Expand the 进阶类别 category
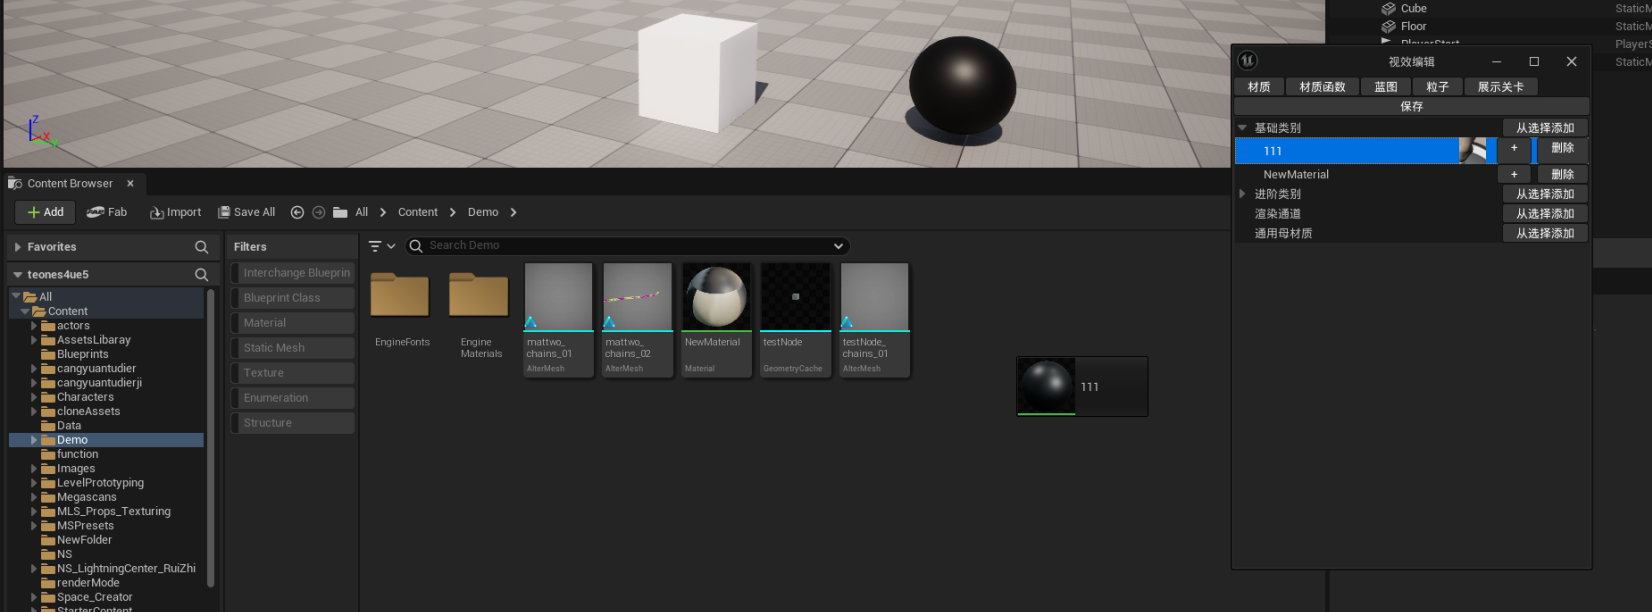1652x612 pixels. point(1242,194)
